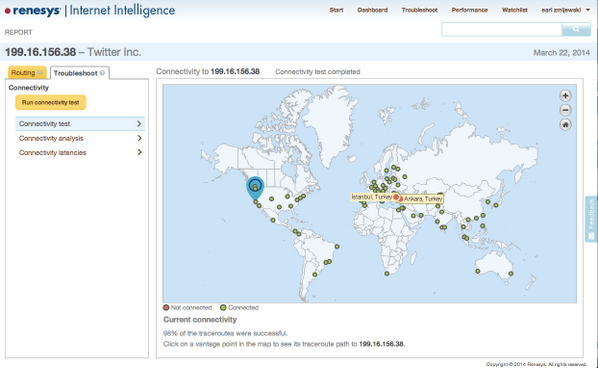Reset map to home view
This screenshot has height=368, width=598.
click(565, 125)
